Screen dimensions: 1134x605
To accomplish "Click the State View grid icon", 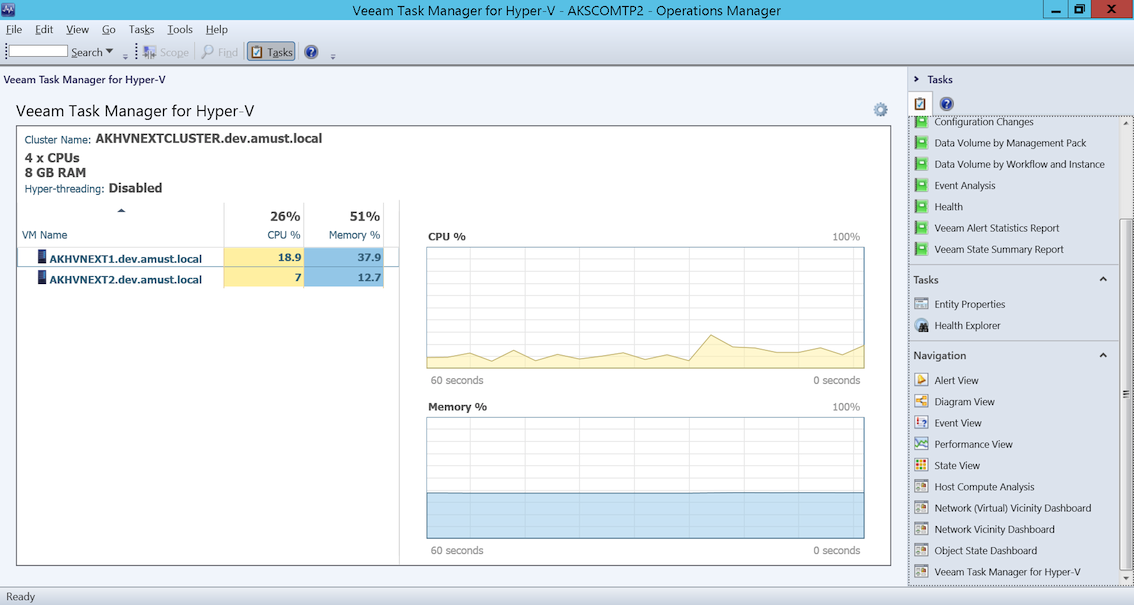I will pos(921,465).
